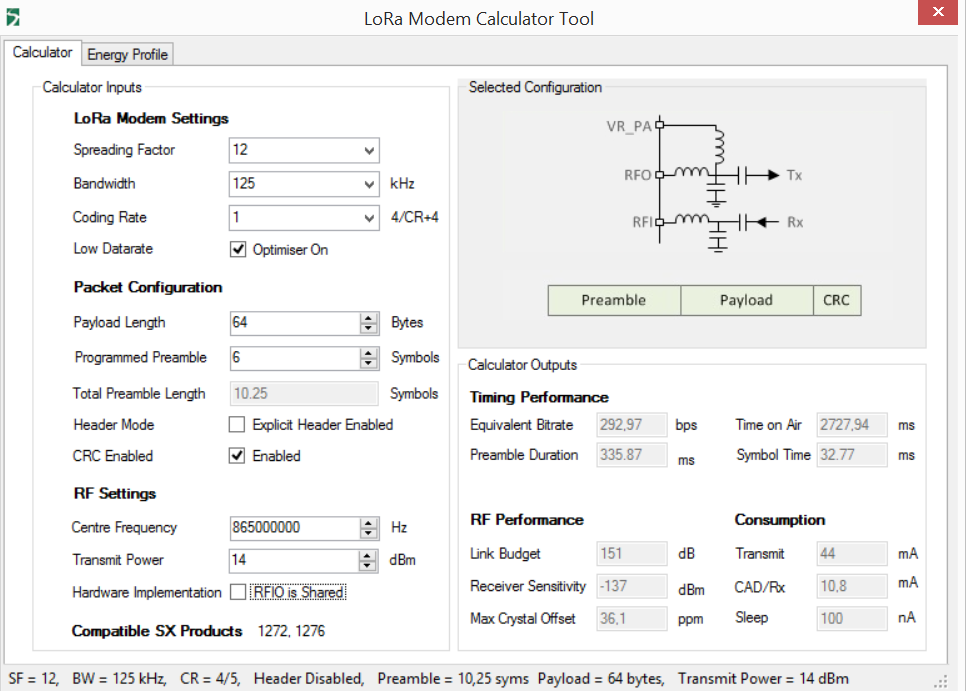966x691 pixels.
Task: Decrease Transmit Power with down arrow
Action: (x=367, y=566)
